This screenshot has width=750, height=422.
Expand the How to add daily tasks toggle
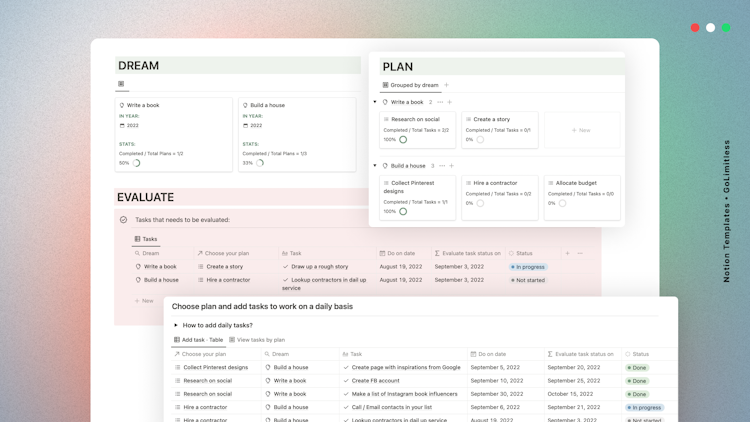click(176, 325)
